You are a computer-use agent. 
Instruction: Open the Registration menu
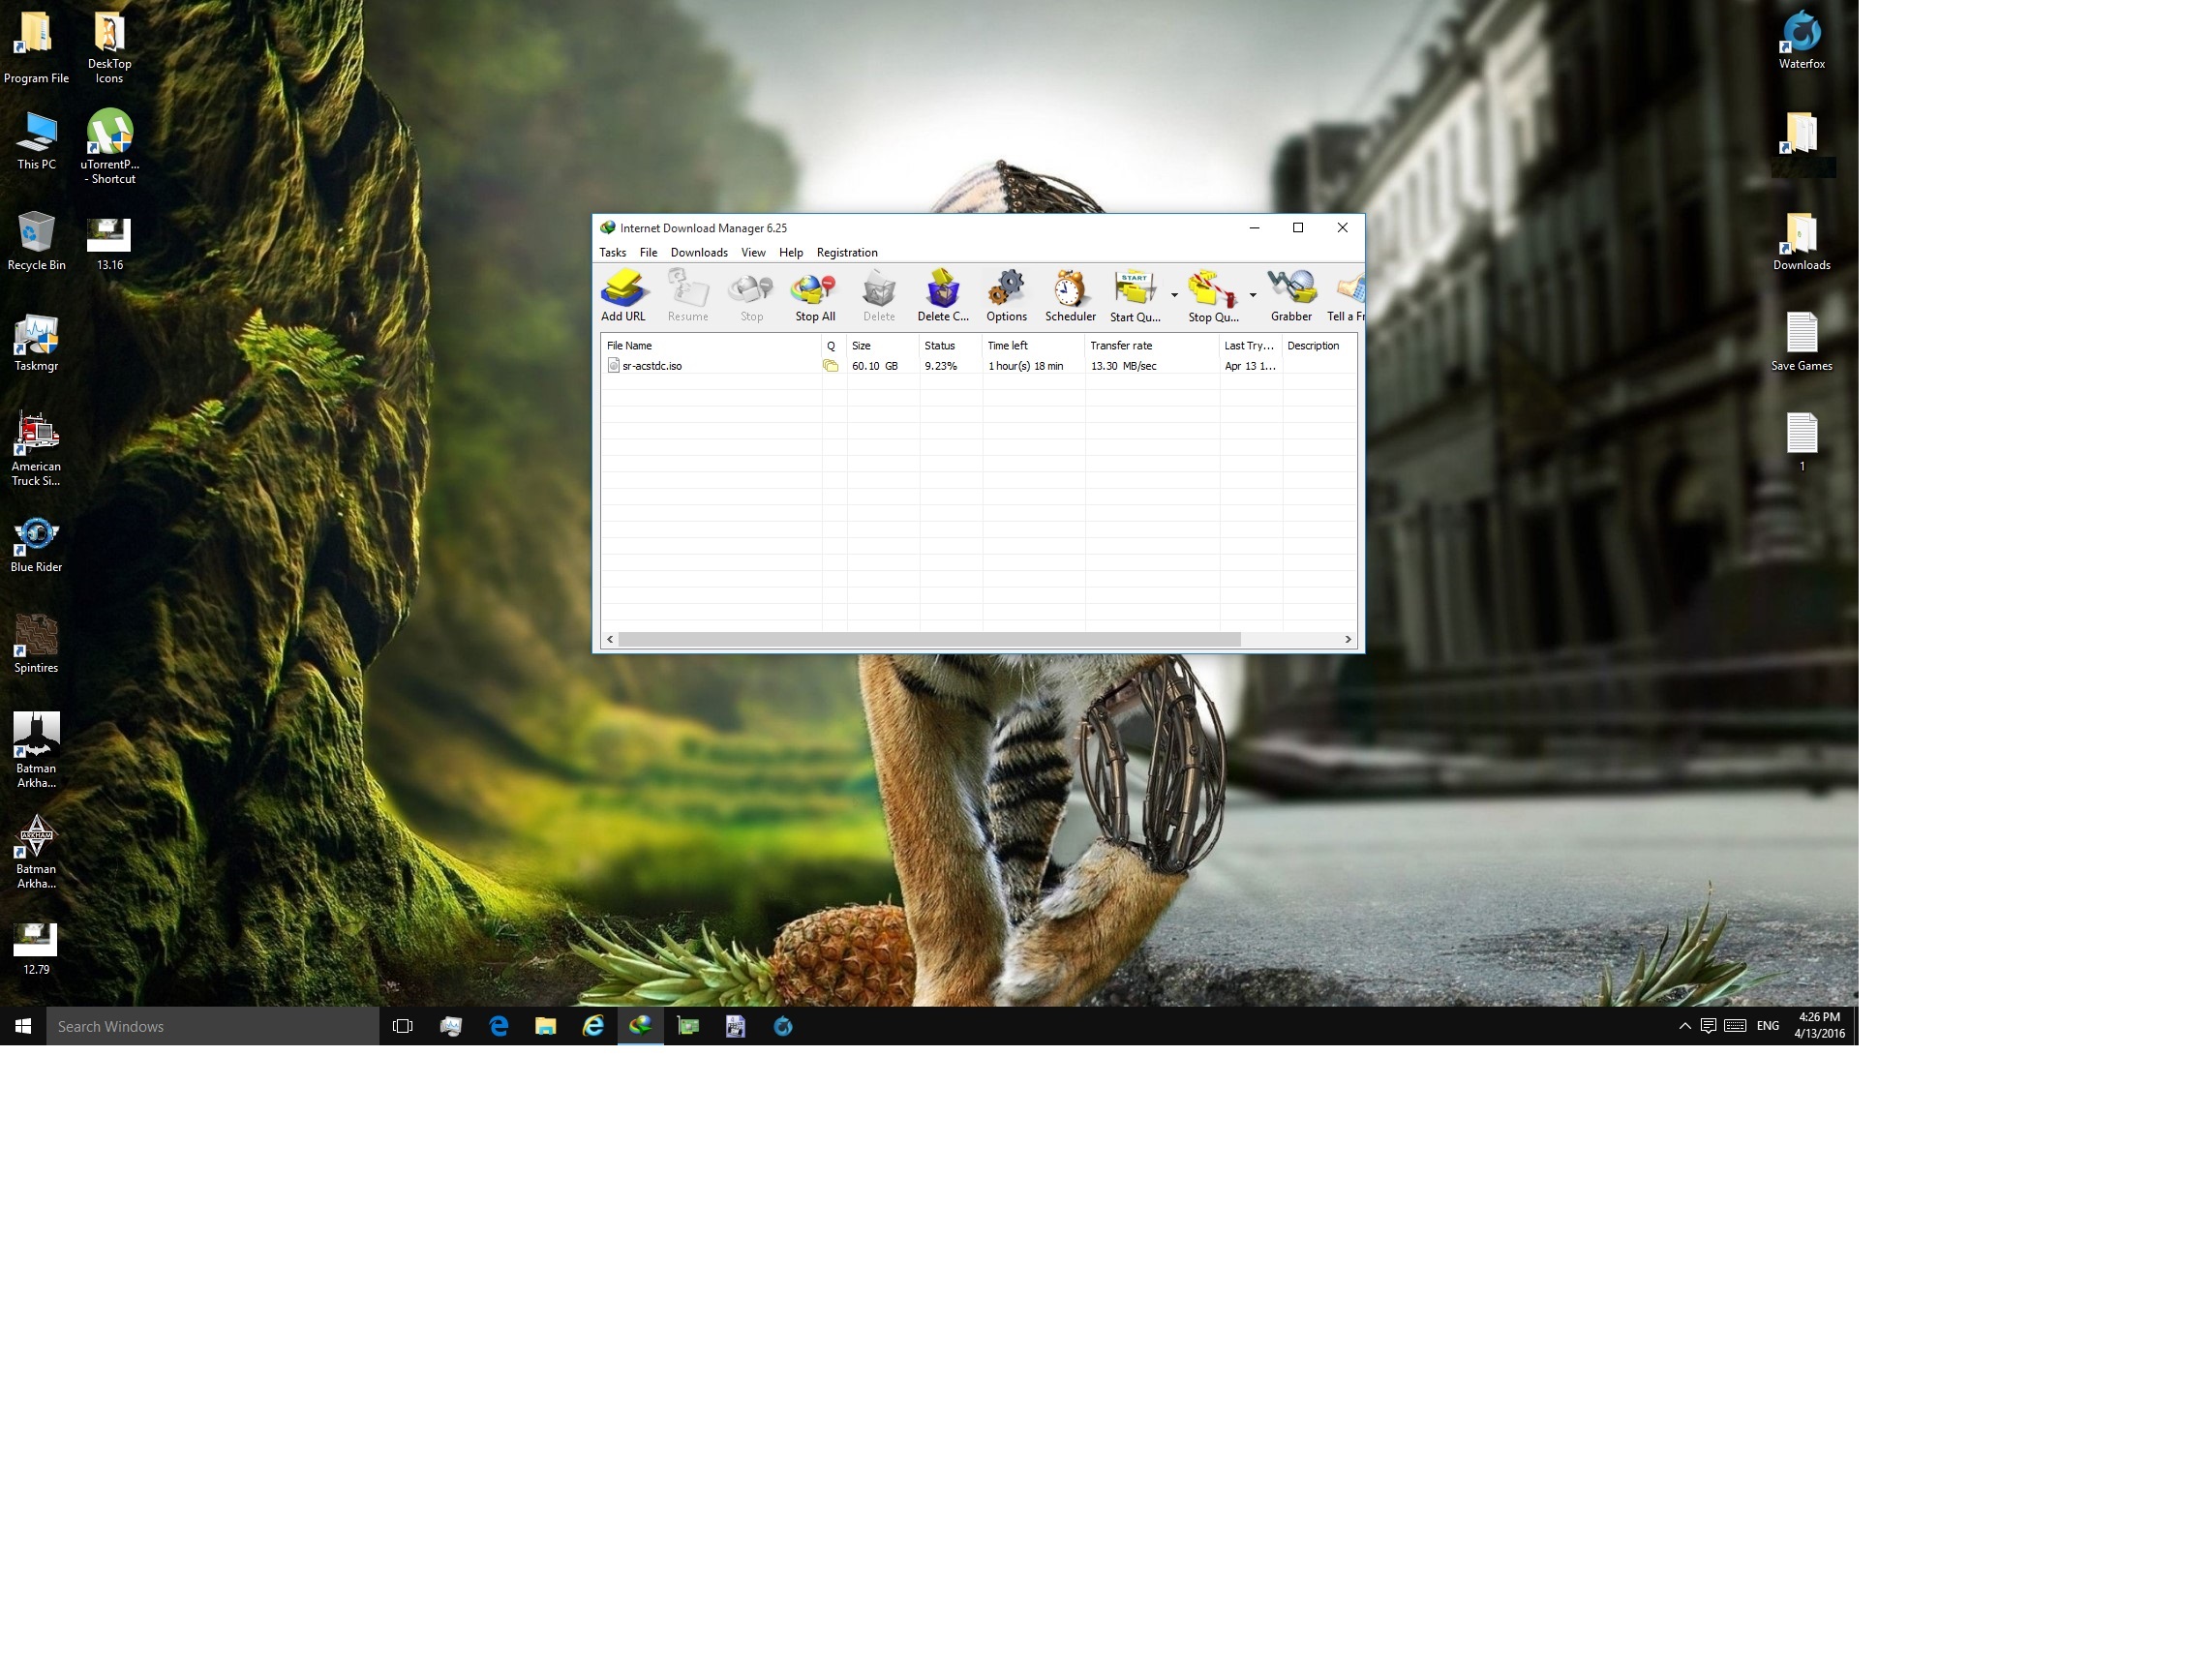[846, 253]
